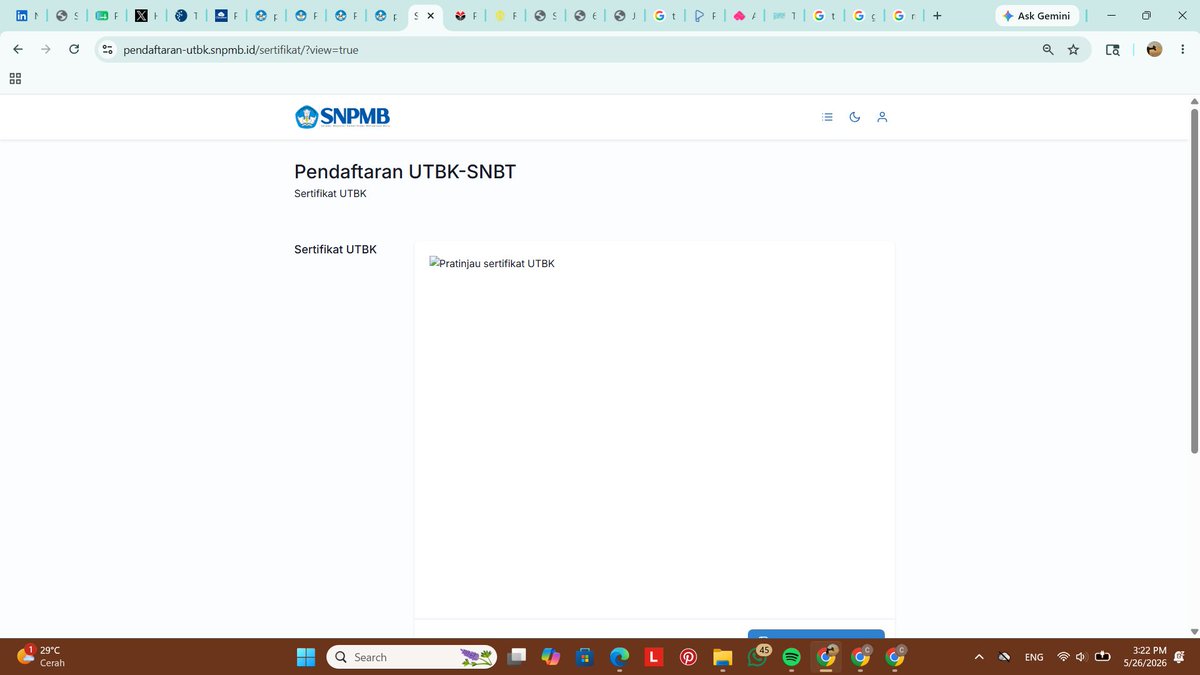Image resolution: width=1200 pixels, height=675 pixels.
Task: Open weather widget showing 29°C Cerah
Action: click(x=41, y=656)
